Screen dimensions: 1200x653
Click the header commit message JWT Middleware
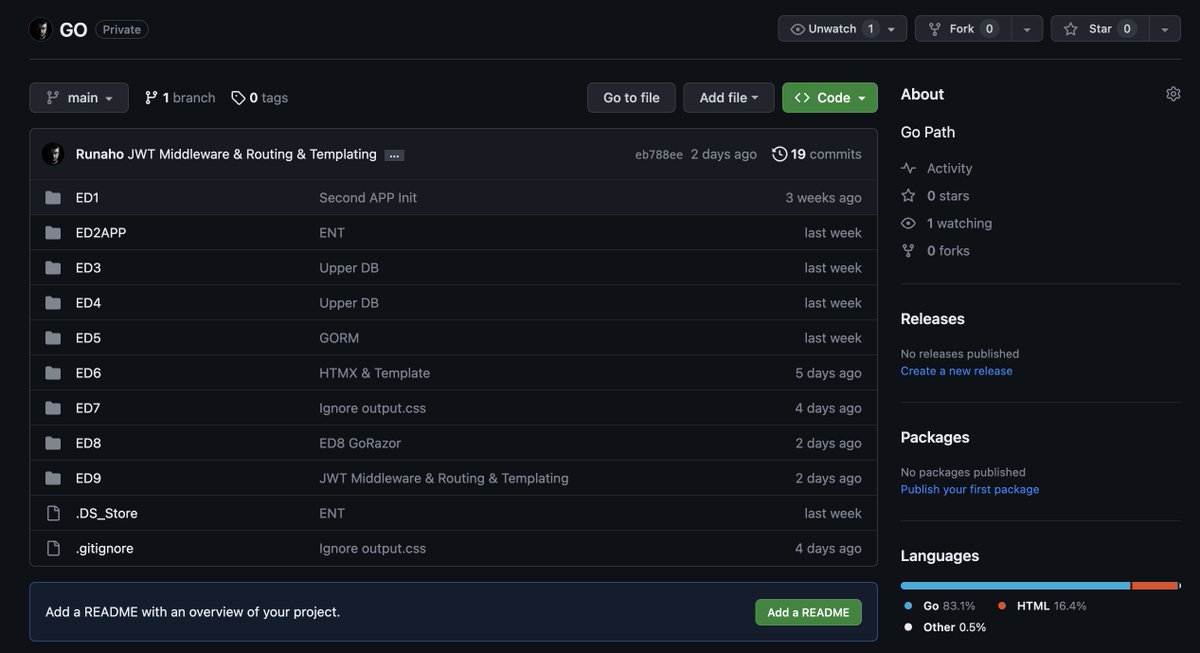coord(252,154)
